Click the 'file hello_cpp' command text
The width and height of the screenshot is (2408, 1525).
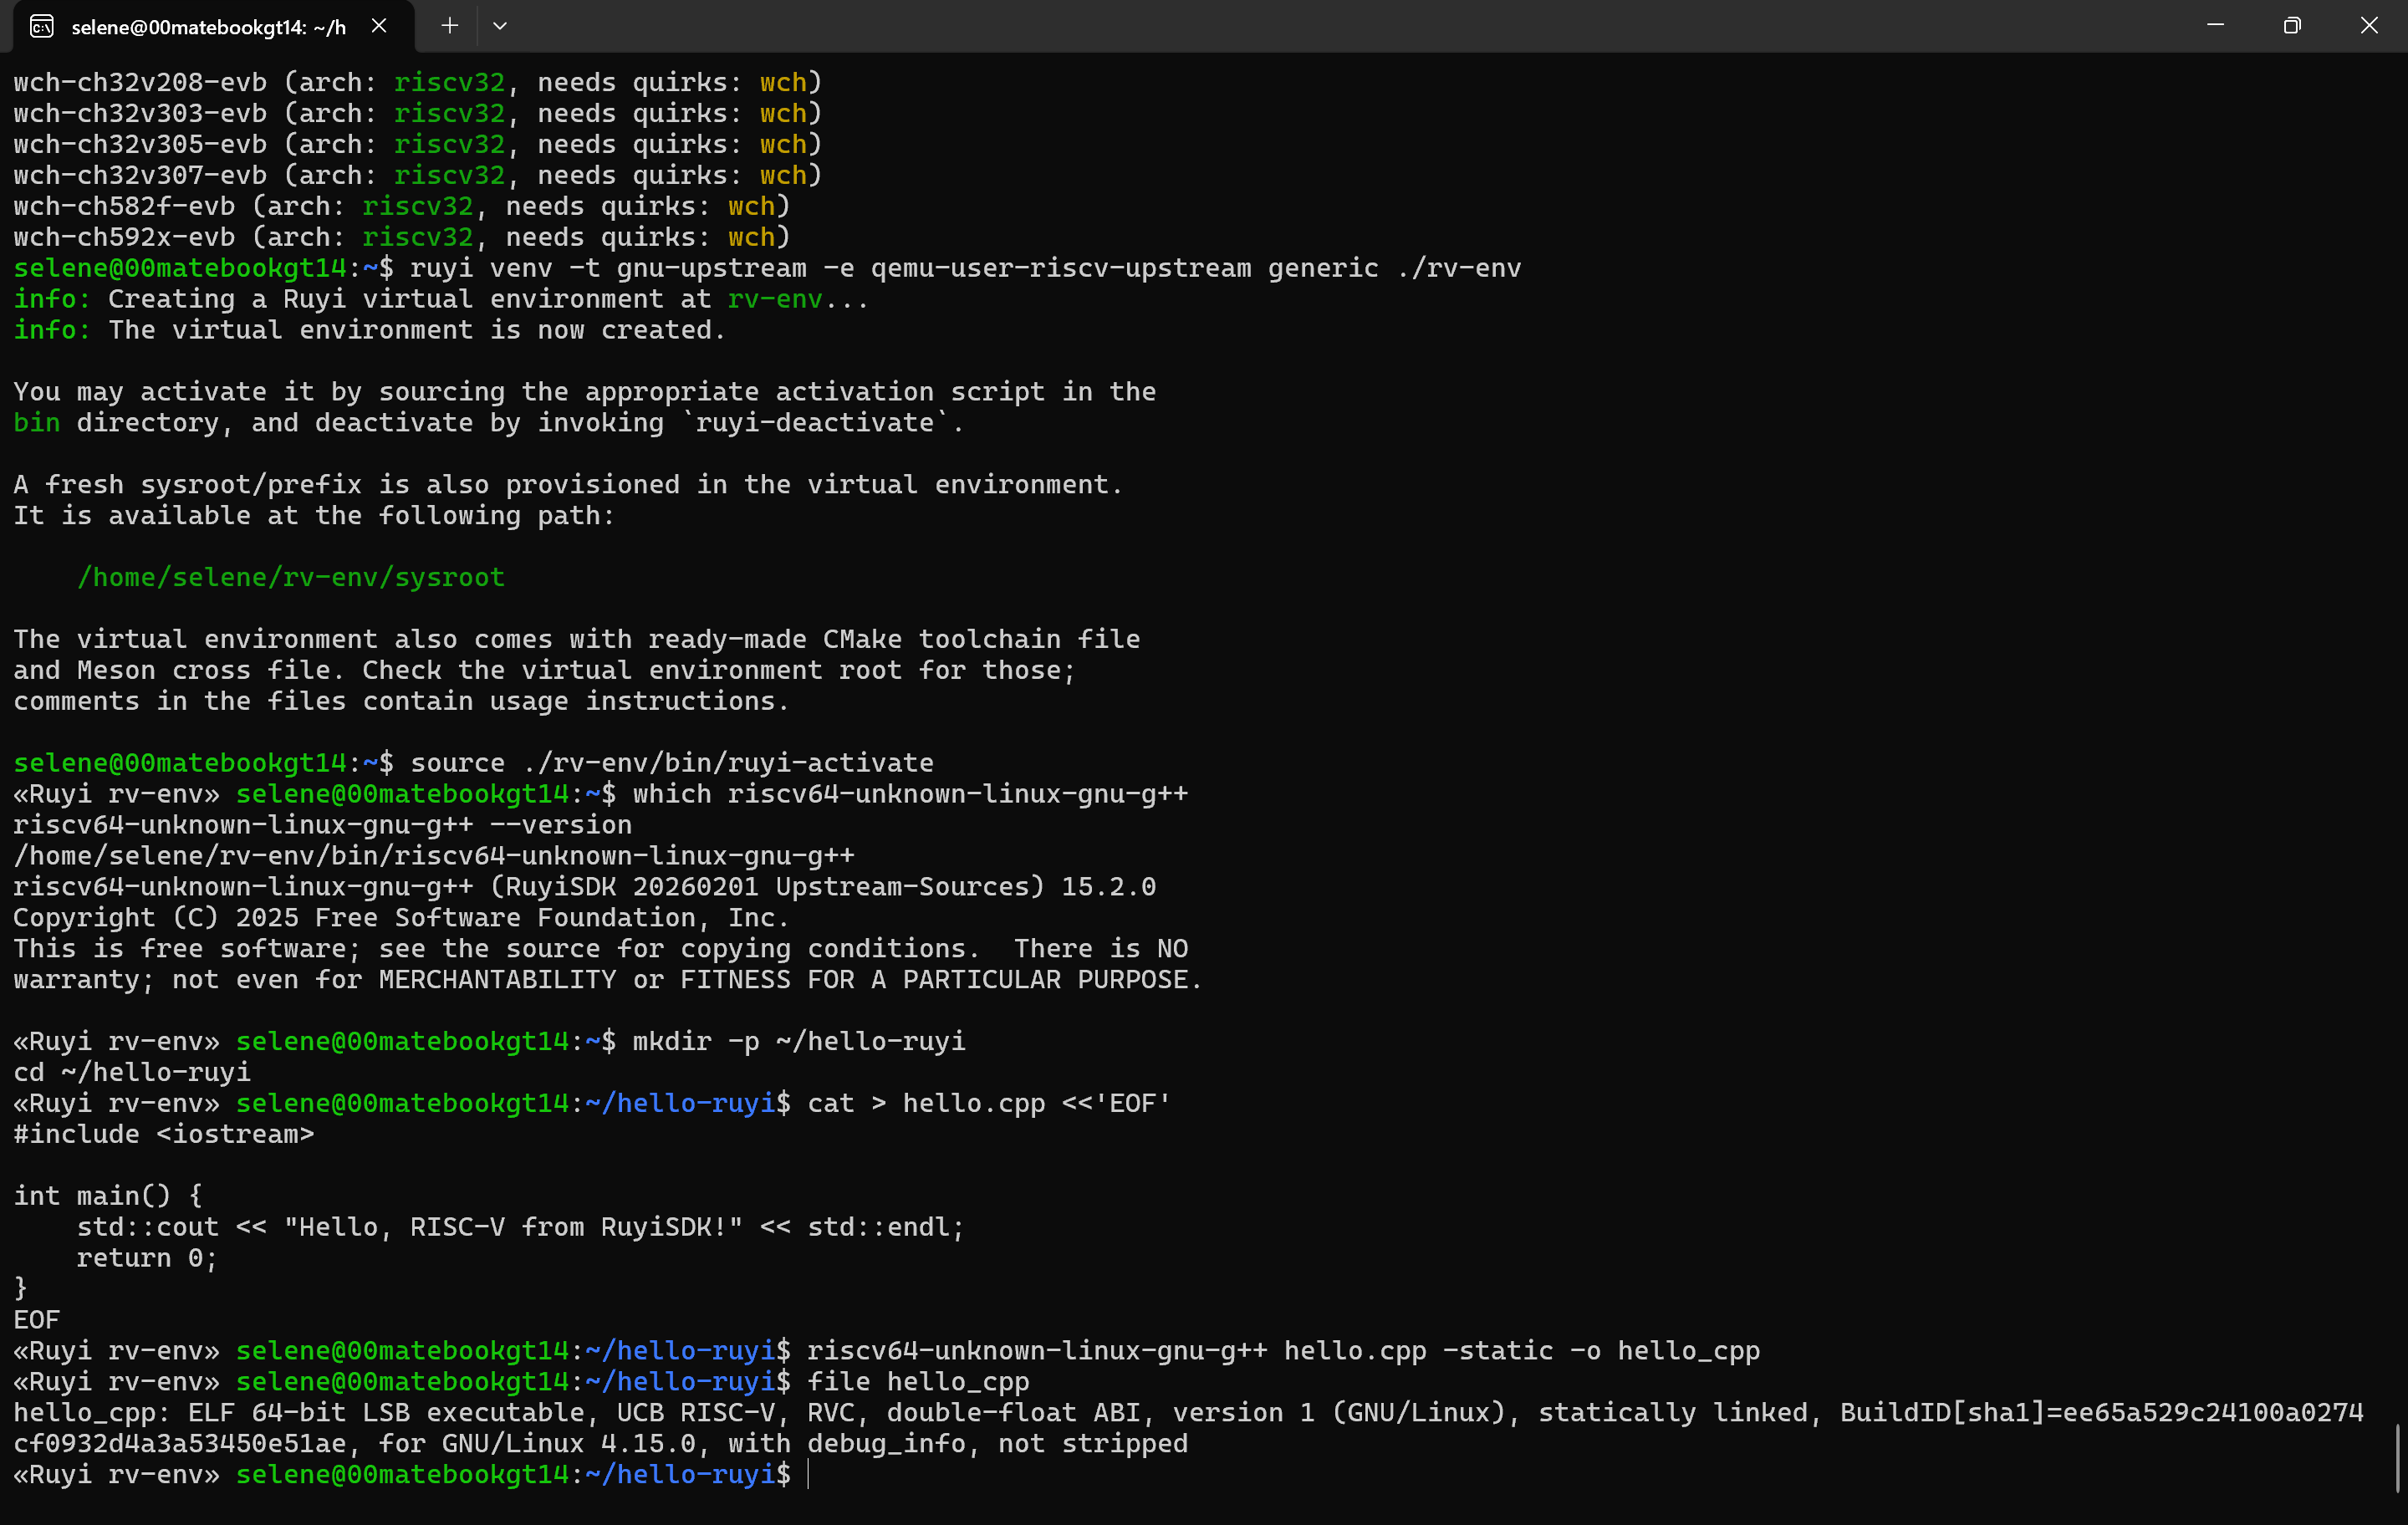click(x=917, y=1381)
